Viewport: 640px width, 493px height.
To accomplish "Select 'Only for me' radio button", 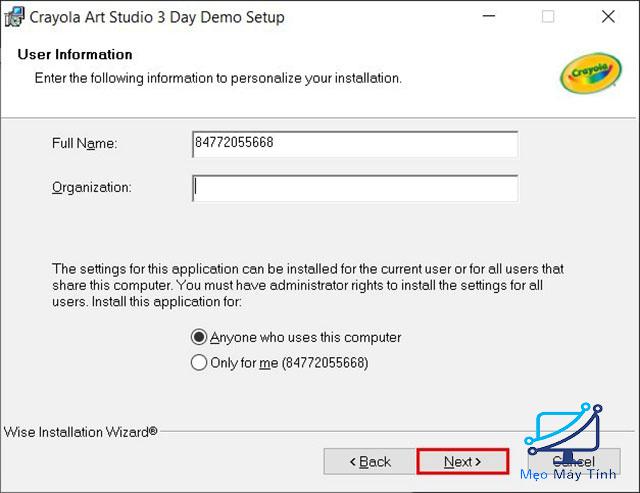I will coord(199,362).
